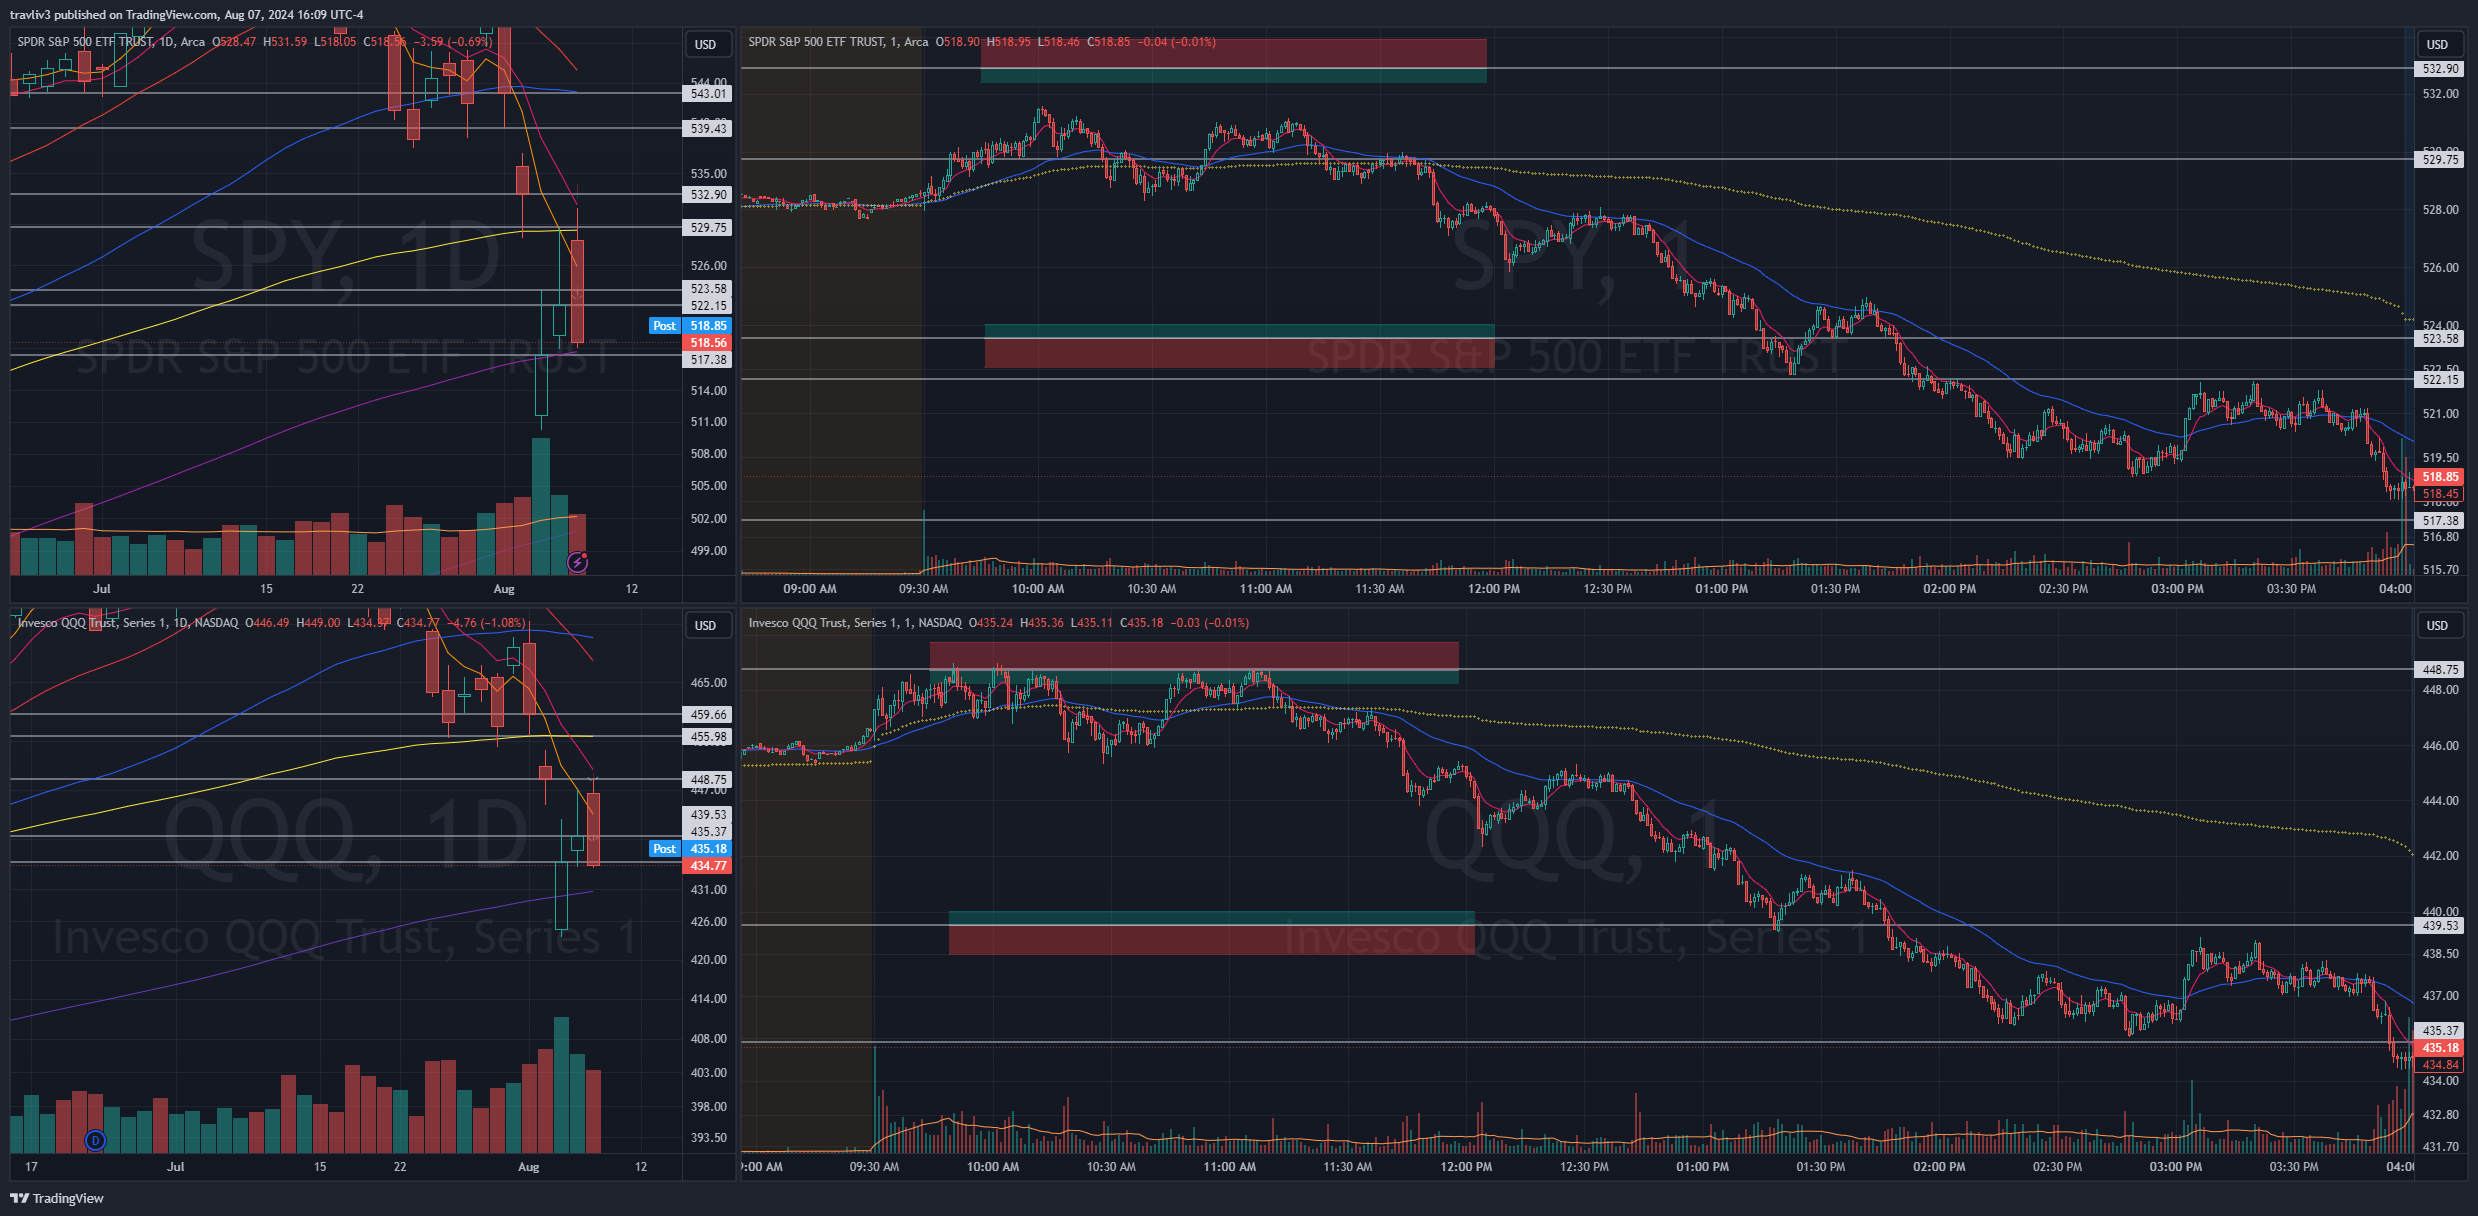Open the USD currency selector on QQQ daily chart

(x=706, y=625)
